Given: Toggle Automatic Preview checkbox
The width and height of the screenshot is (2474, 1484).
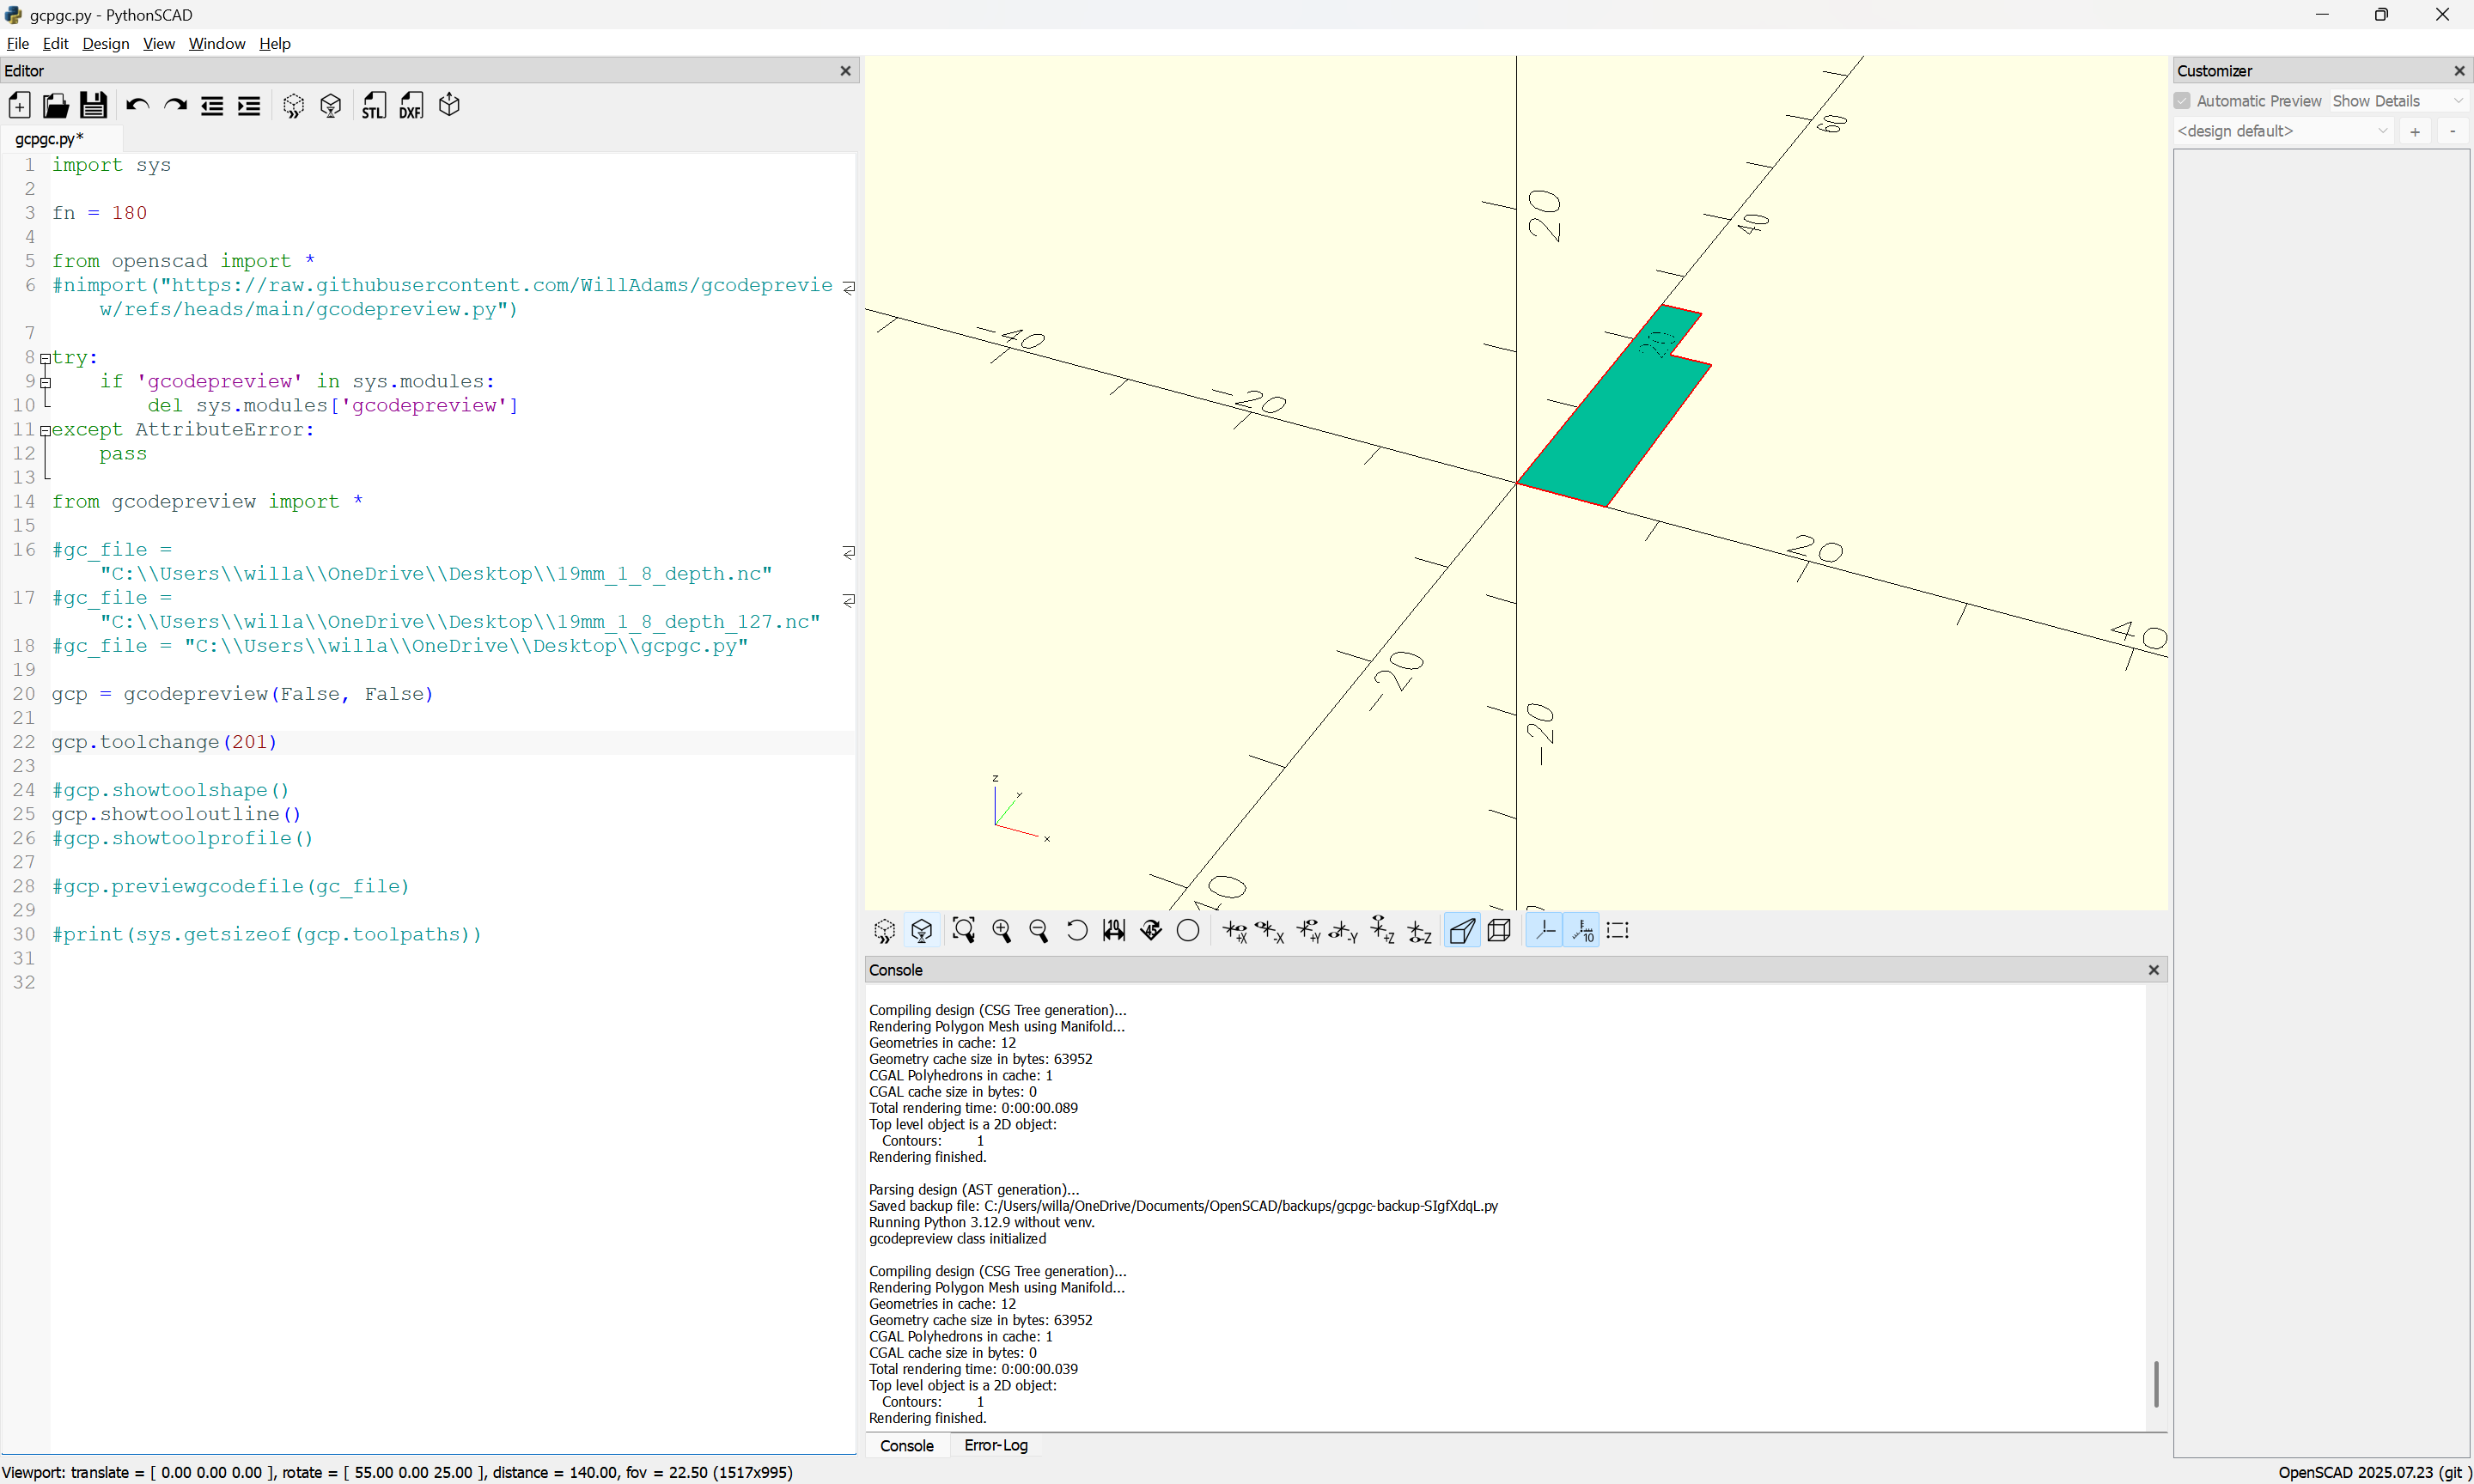Looking at the screenshot, I should (x=2182, y=101).
